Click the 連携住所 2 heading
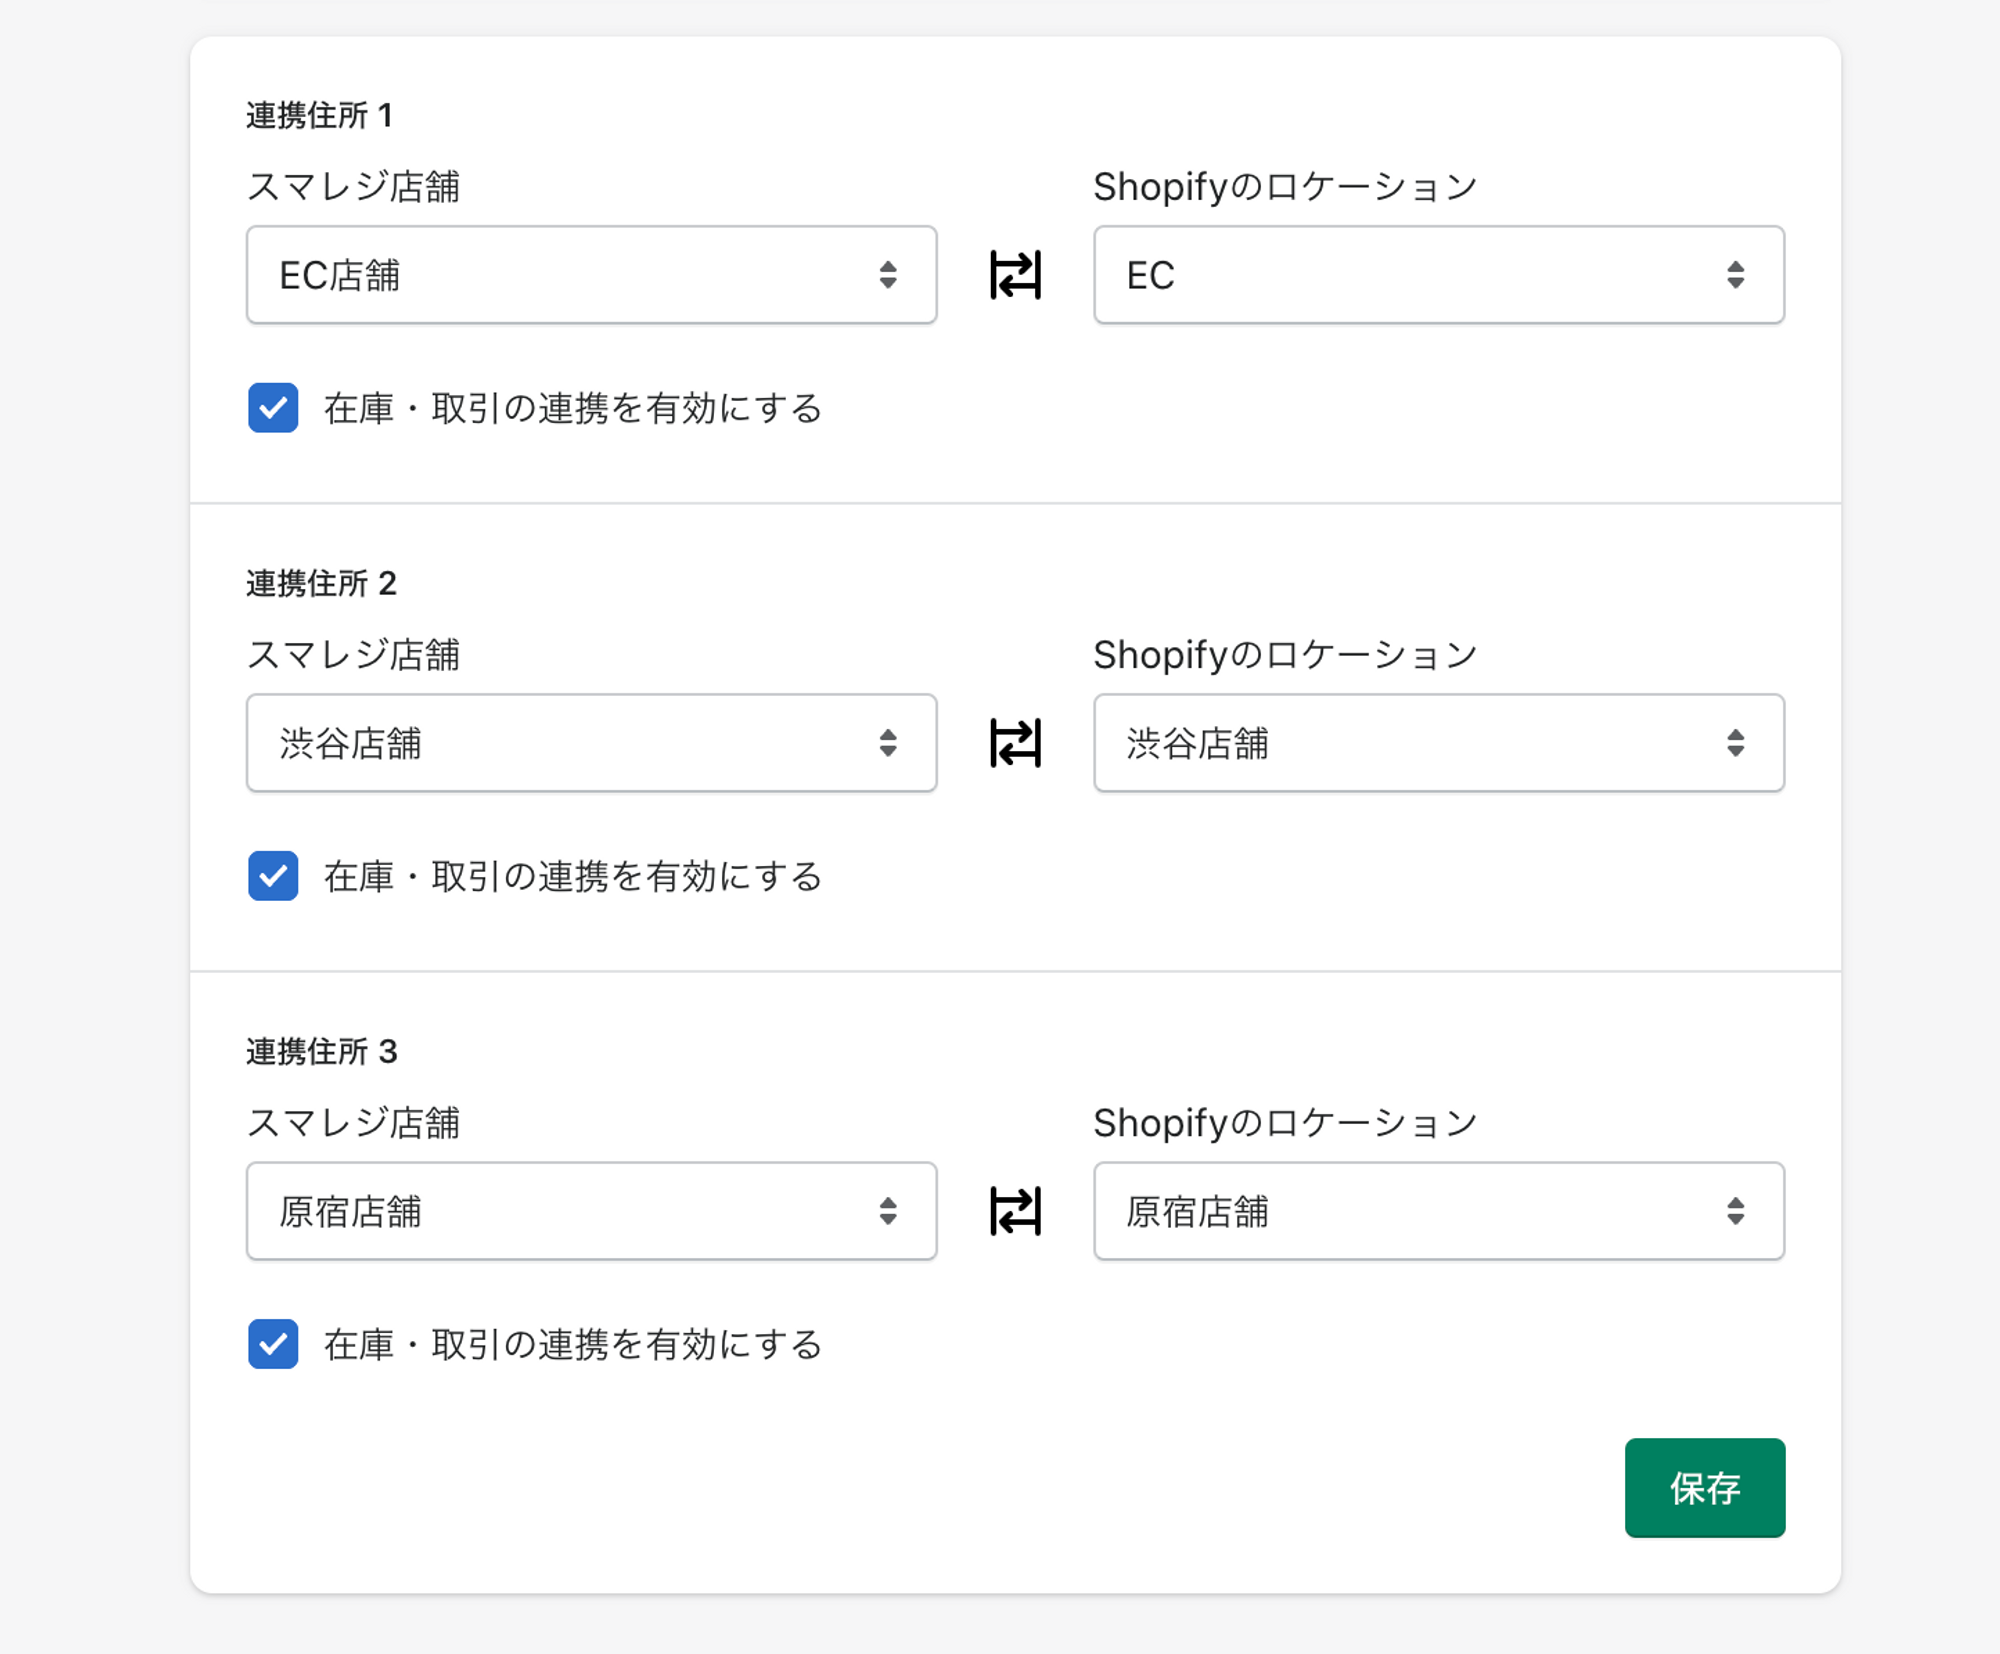The image size is (2000, 1654). (x=322, y=584)
